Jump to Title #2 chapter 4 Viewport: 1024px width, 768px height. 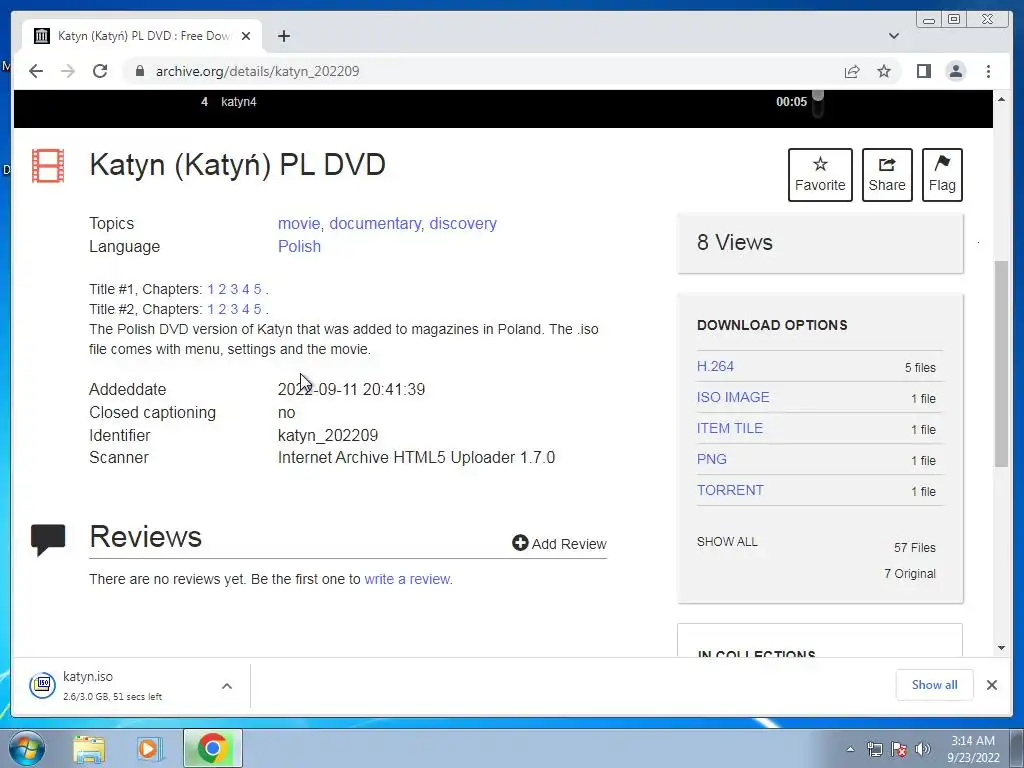(x=246, y=309)
